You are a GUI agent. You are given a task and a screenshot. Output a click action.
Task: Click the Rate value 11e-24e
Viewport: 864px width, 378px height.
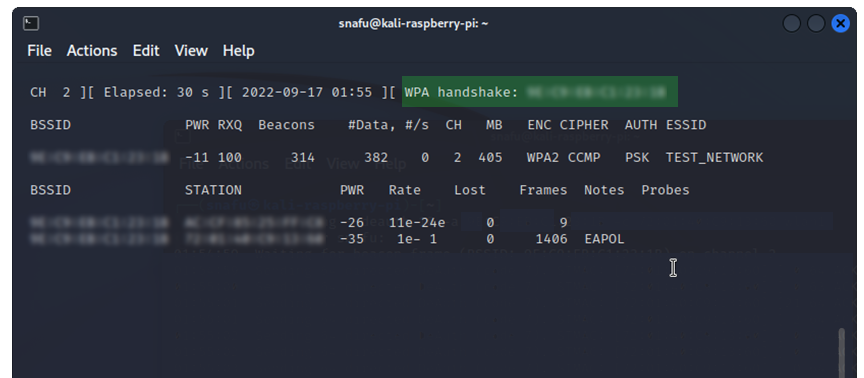pyautogui.click(x=417, y=223)
